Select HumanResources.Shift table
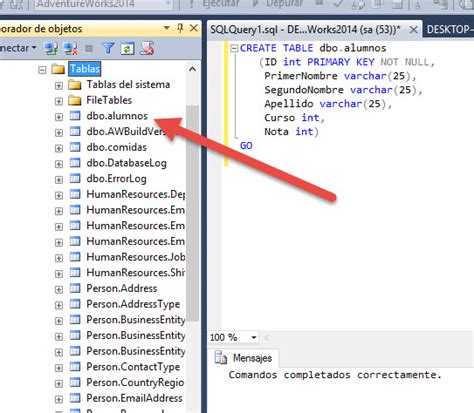This screenshot has height=413, width=474. tap(136, 273)
